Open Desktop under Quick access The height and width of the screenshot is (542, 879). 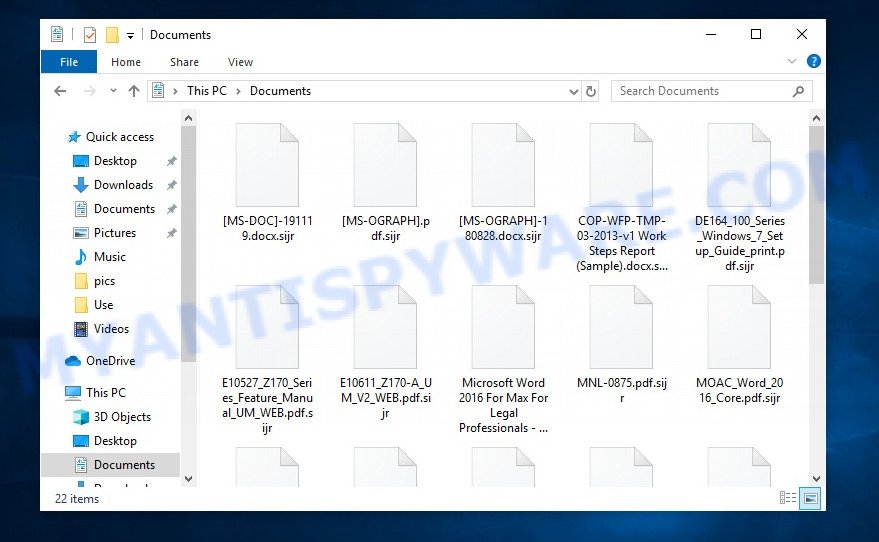(115, 161)
